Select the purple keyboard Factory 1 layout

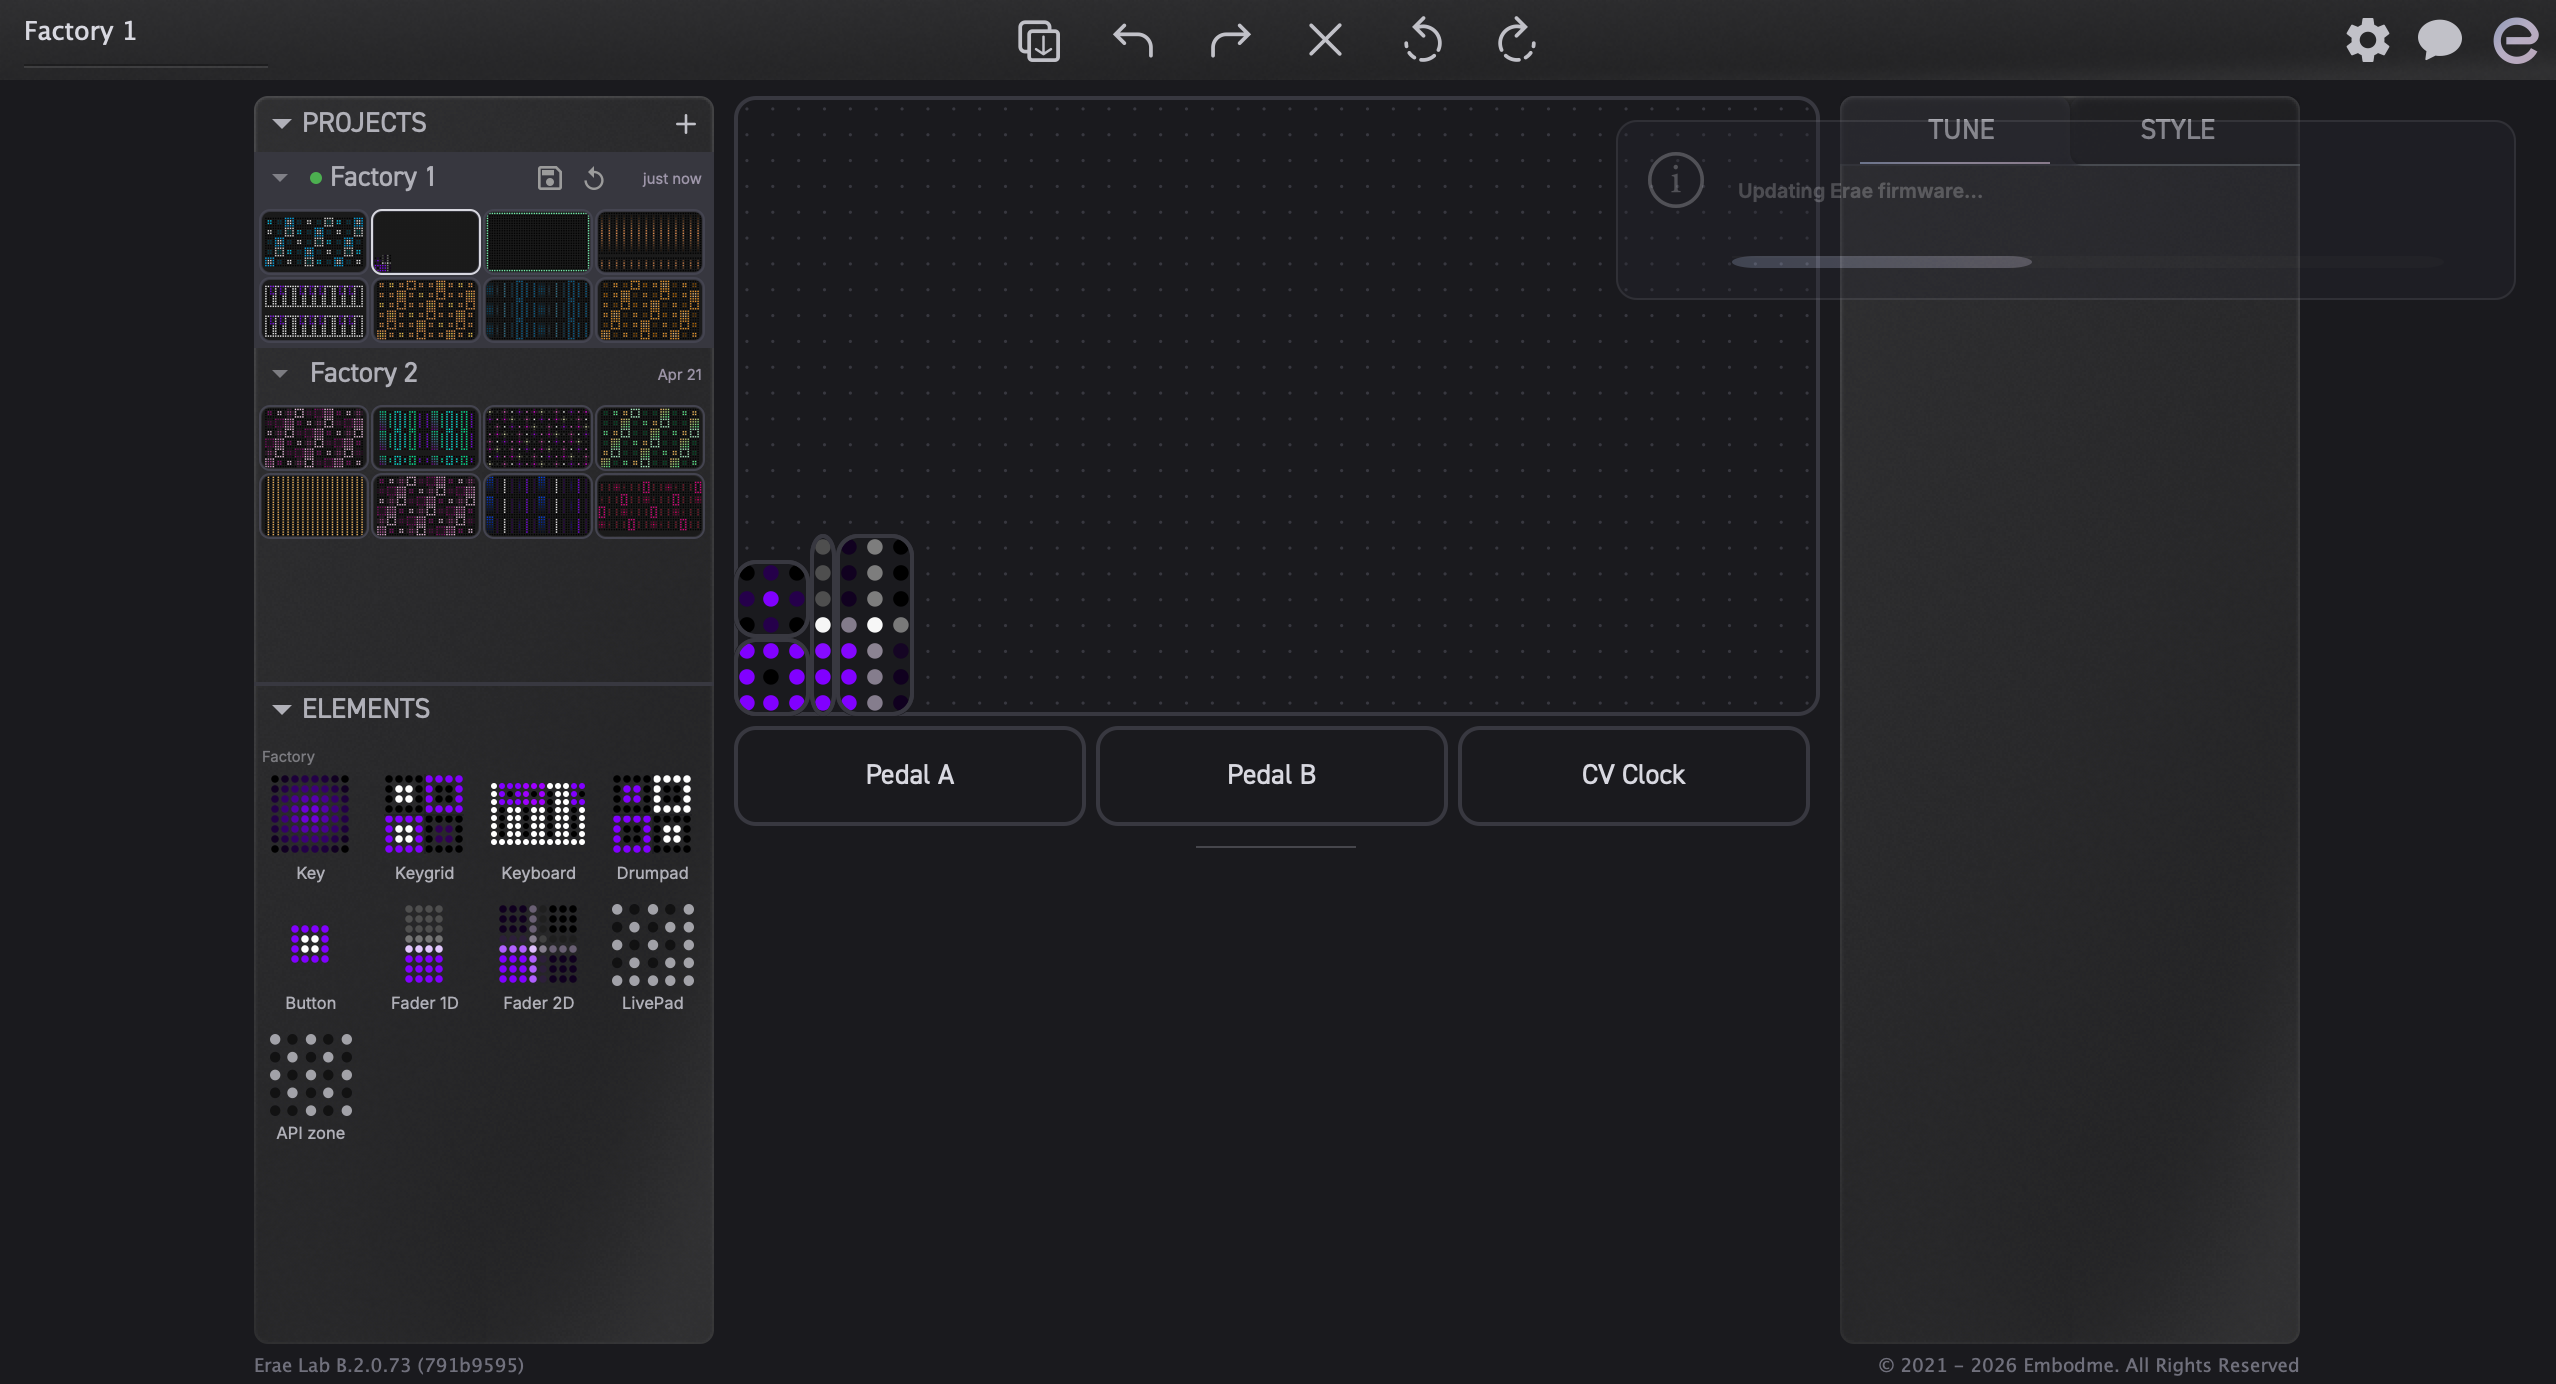[314, 310]
